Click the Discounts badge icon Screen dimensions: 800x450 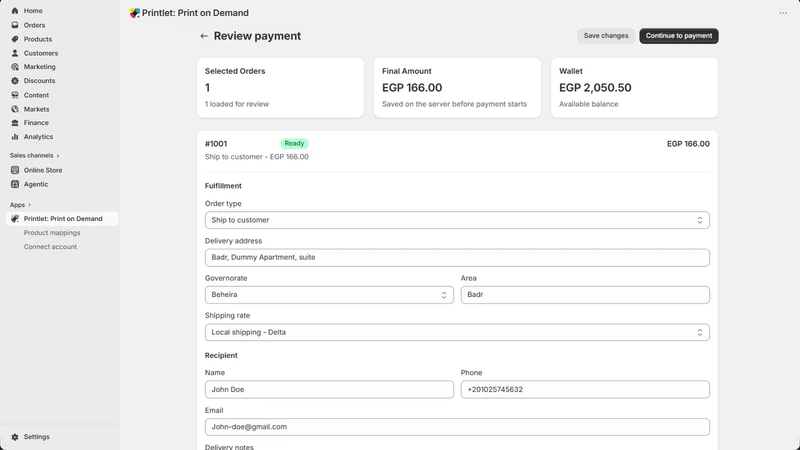[x=15, y=81]
